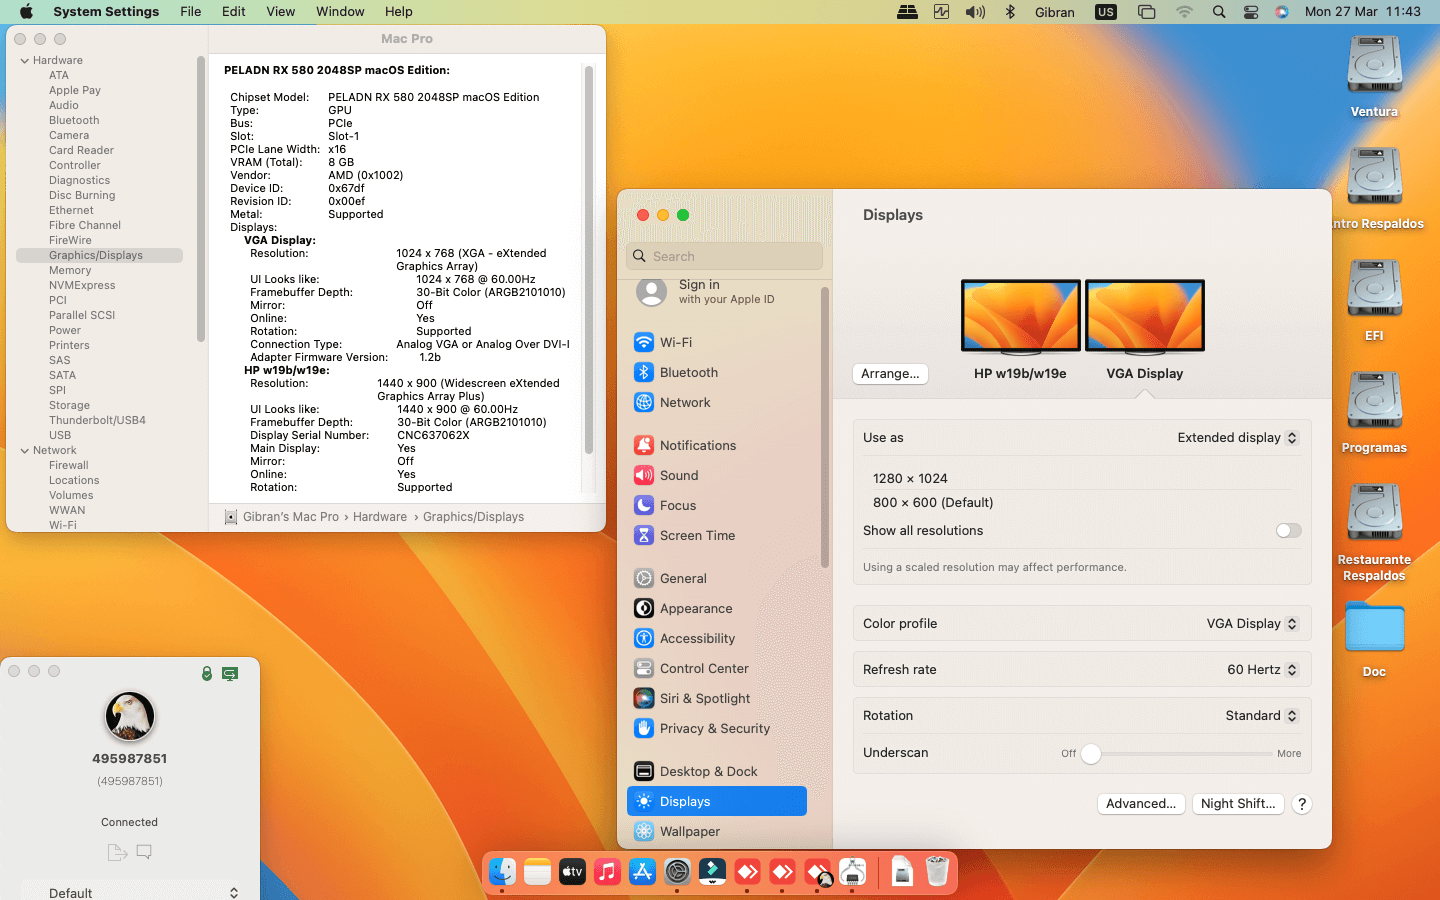Open Wondershare Filmora from the Dock
Image resolution: width=1440 pixels, height=900 pixels.
coord(712,872)
